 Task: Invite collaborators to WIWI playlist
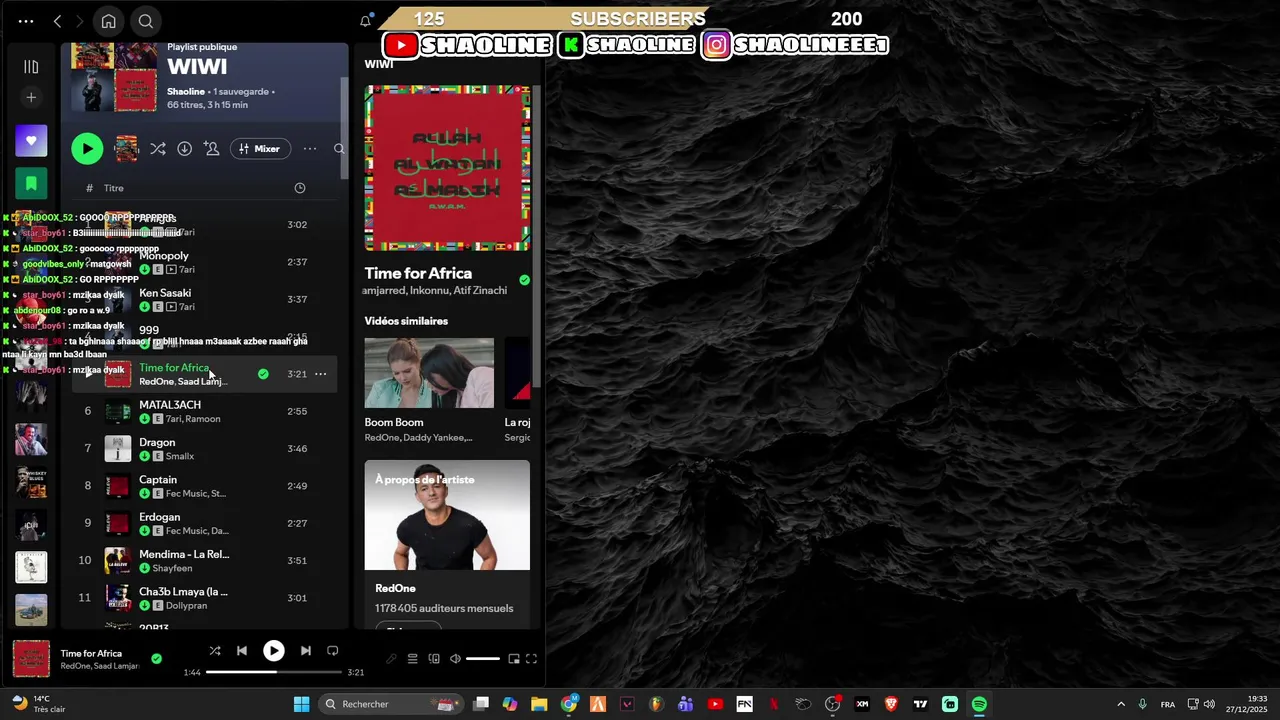pos(212,149)
